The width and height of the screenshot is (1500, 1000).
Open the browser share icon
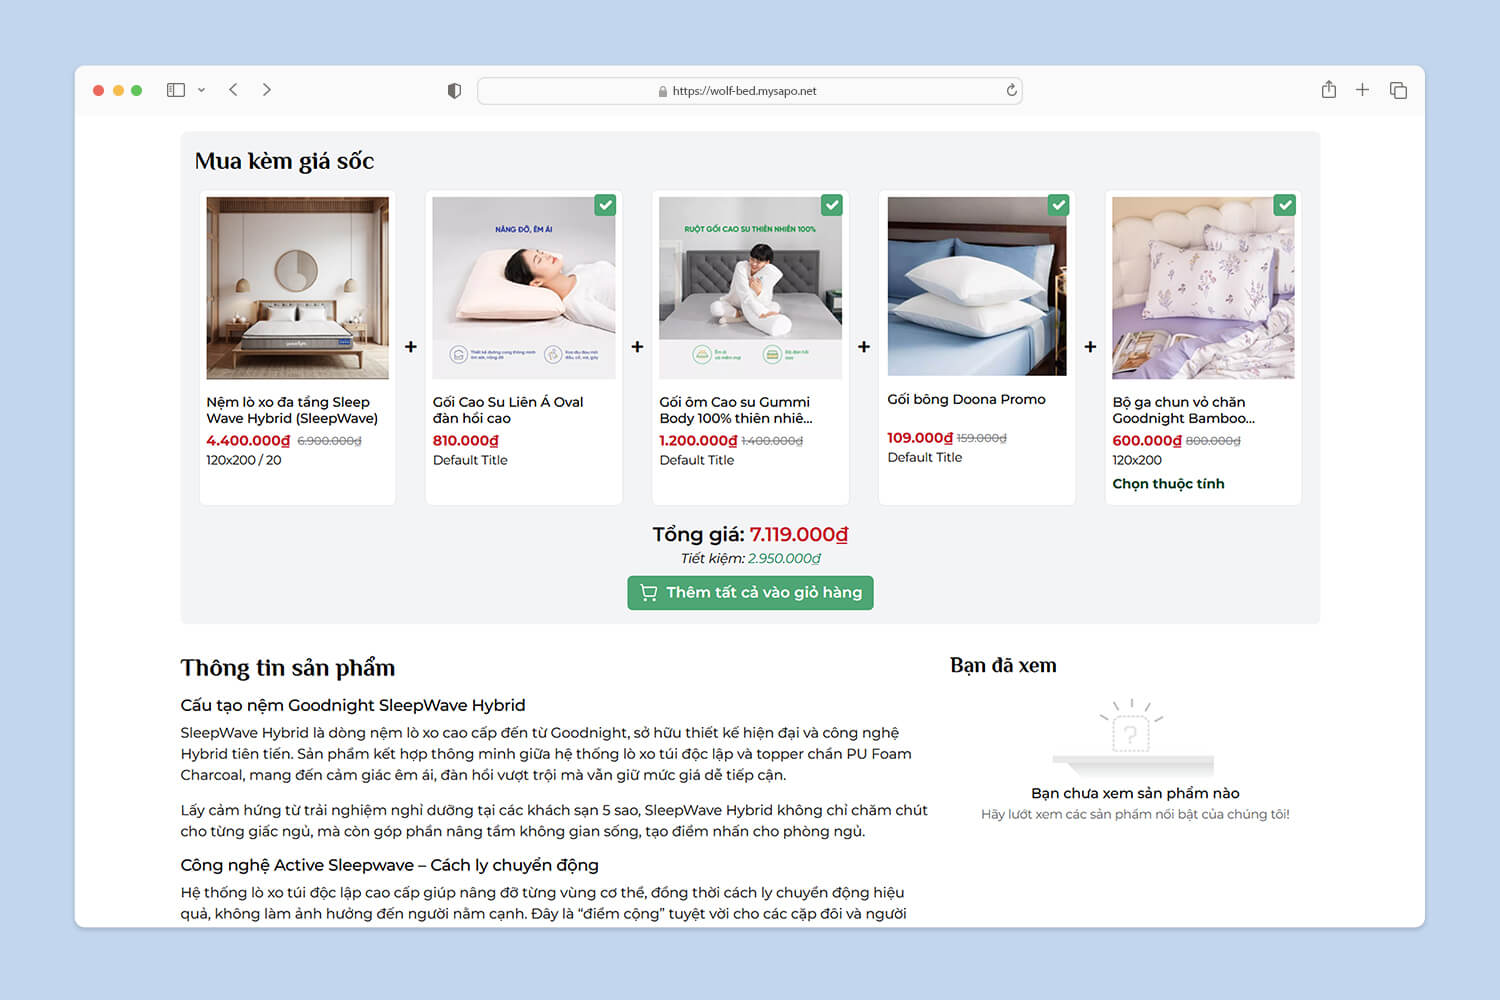tap(1328, 90)
